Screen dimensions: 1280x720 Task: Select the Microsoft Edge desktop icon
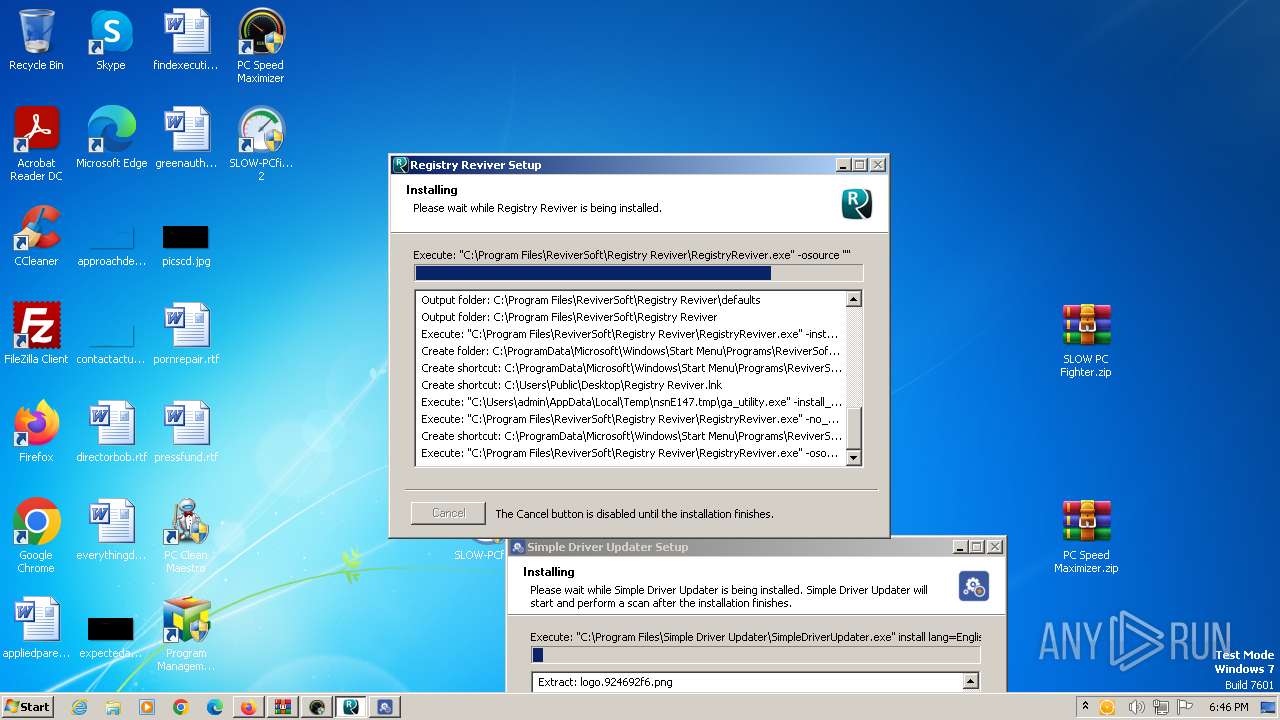[111, 138]
